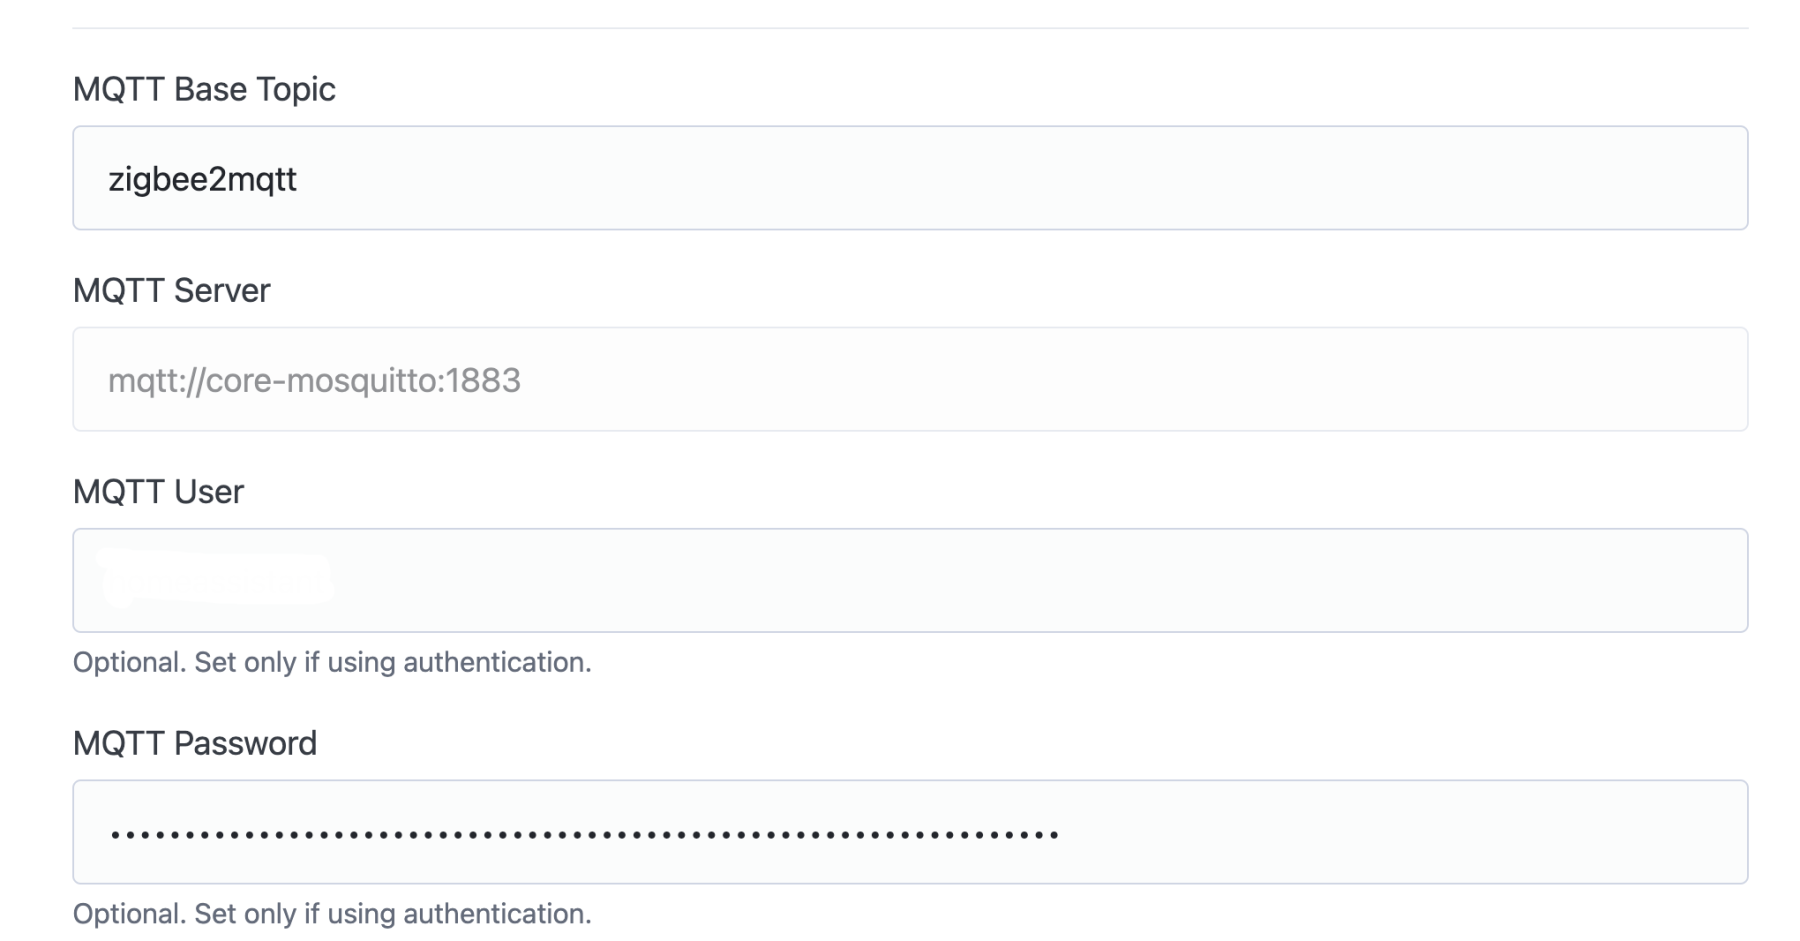Place cursor at start of Base Topic field
The width and height of the screenshot is (1800, 941).
point(113,180)
